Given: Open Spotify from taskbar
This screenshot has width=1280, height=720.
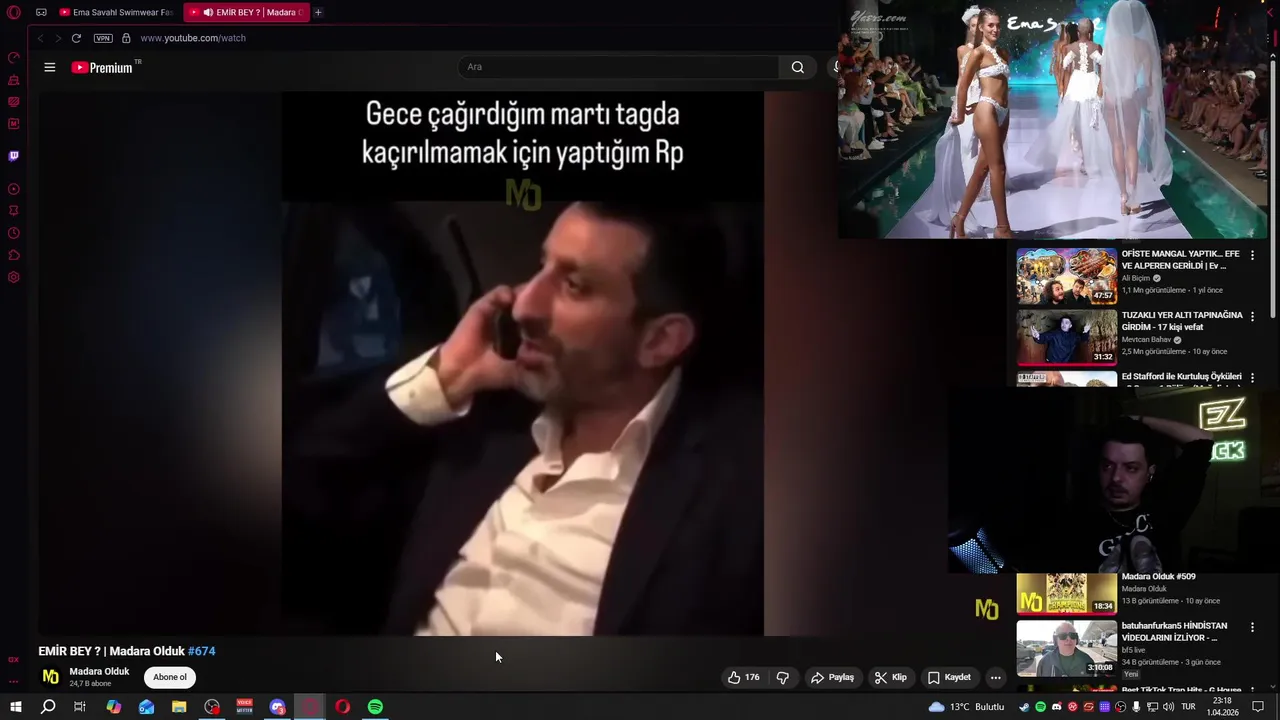Looking at the screenshot, I should (375, 707).
